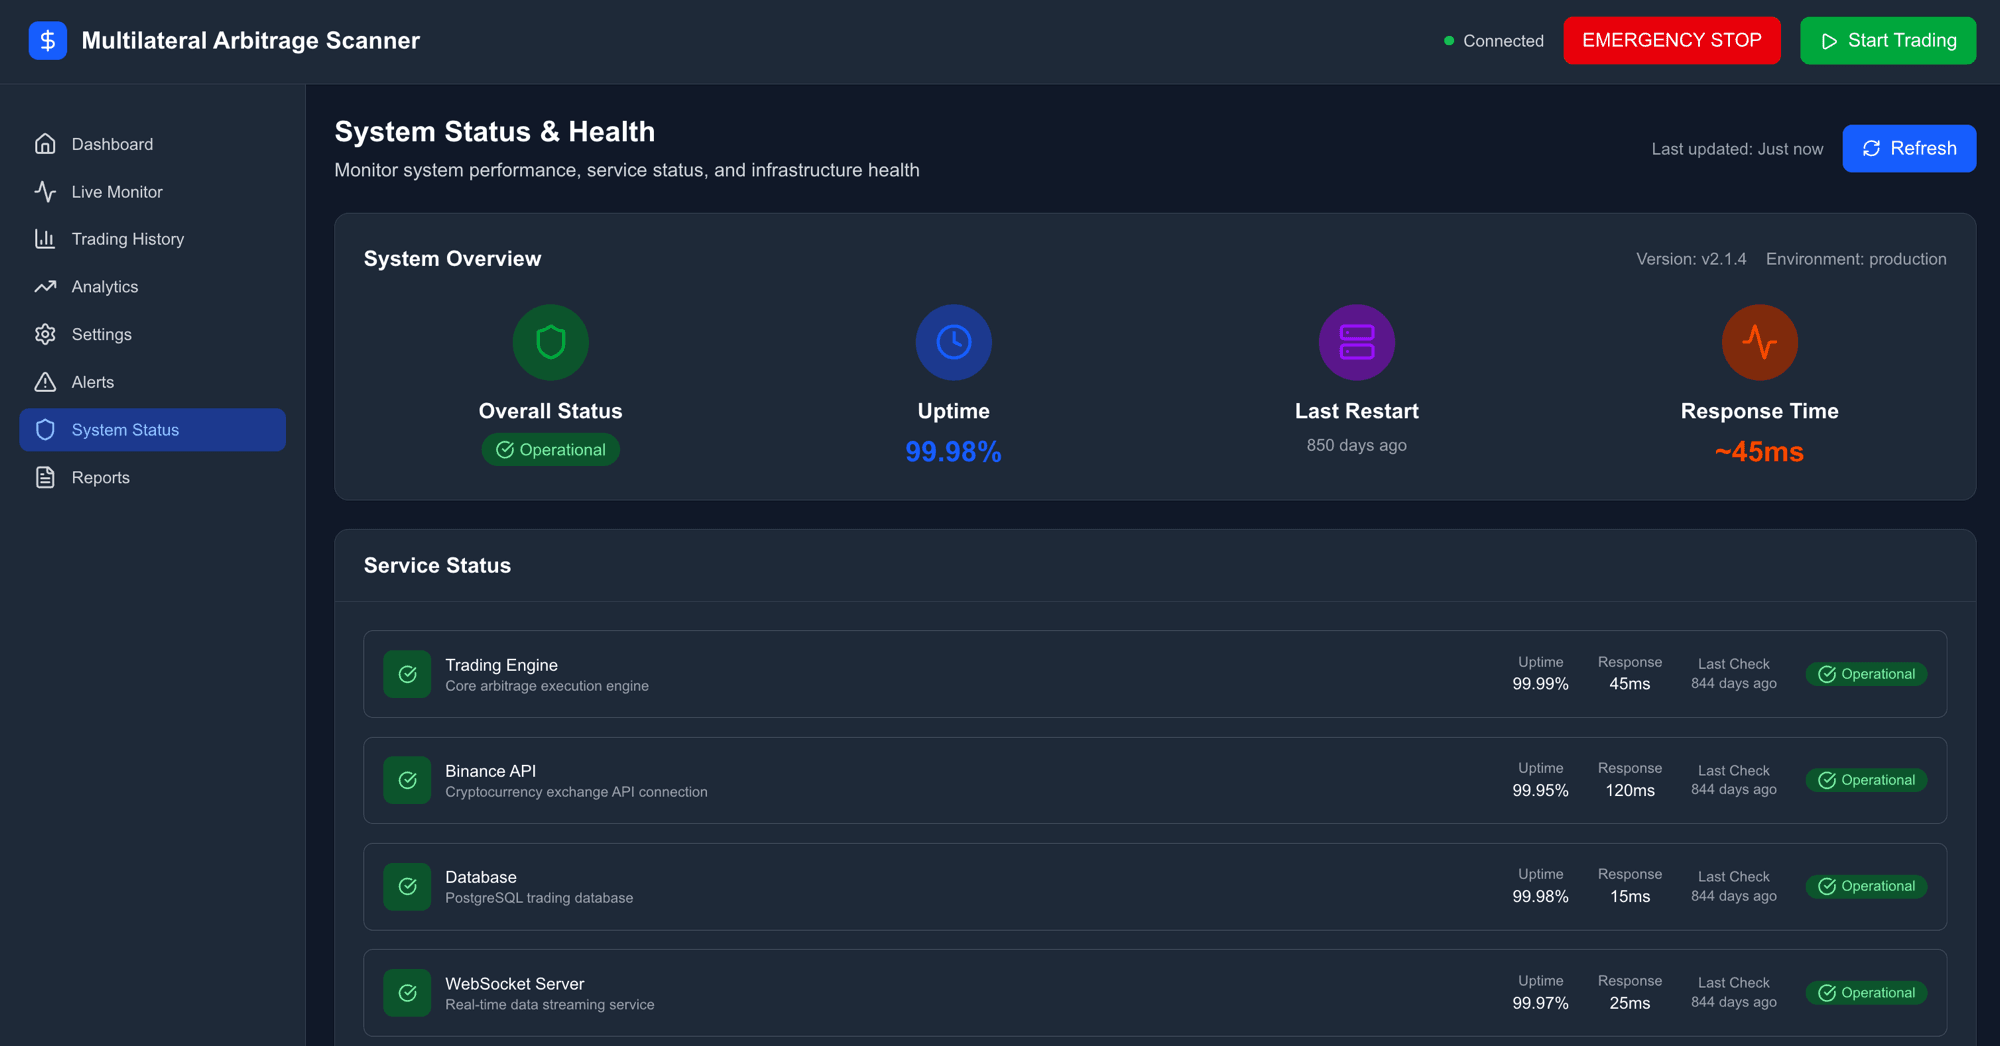Click the Service Status heading
The height and width of the screenshot is (1046, 2000).
pos(437,566)
